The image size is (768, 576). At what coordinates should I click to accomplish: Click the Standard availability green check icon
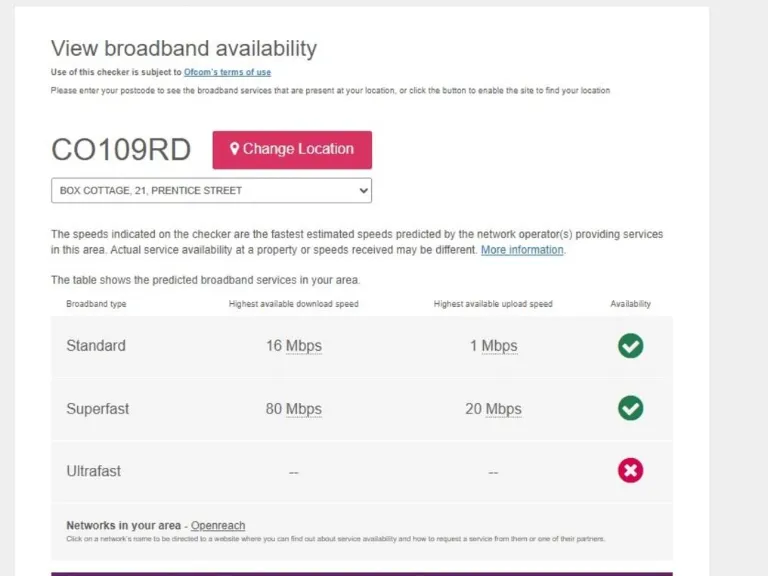pos(630,346)
